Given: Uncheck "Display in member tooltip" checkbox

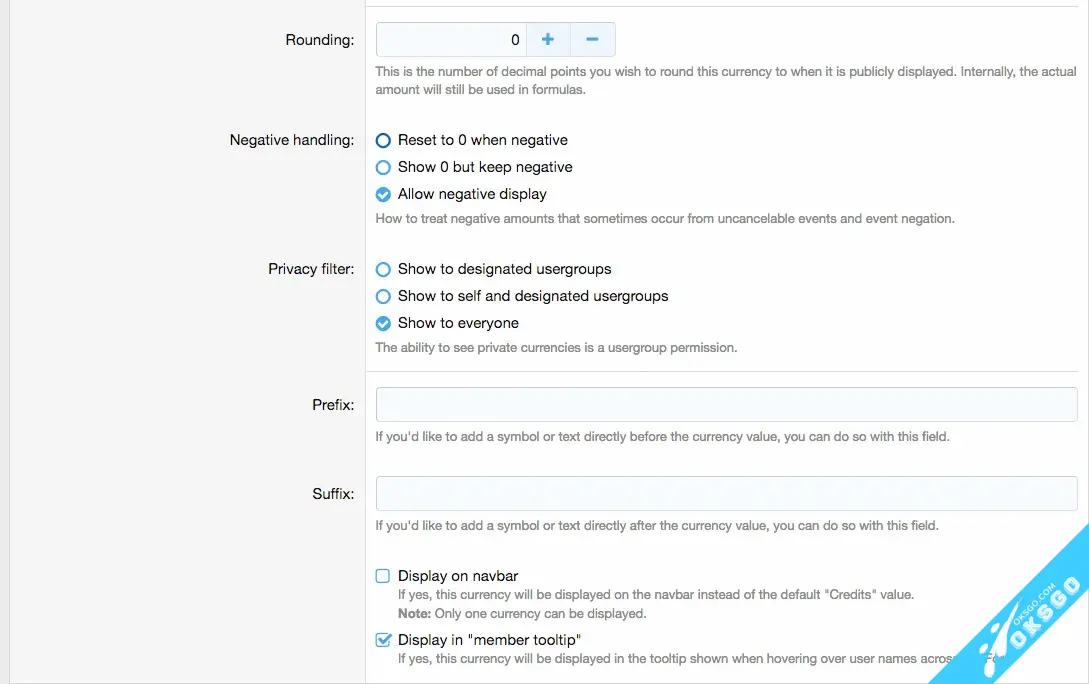Looking at the screenshot, I should point(383,640).
